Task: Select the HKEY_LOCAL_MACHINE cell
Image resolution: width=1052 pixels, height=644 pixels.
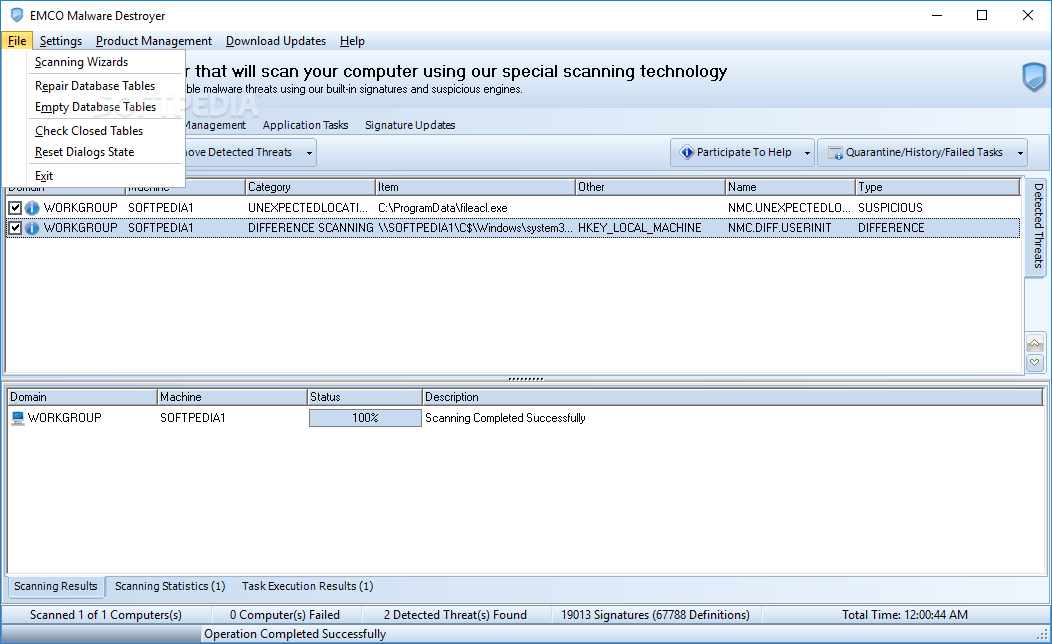Action: coord(639,228)
